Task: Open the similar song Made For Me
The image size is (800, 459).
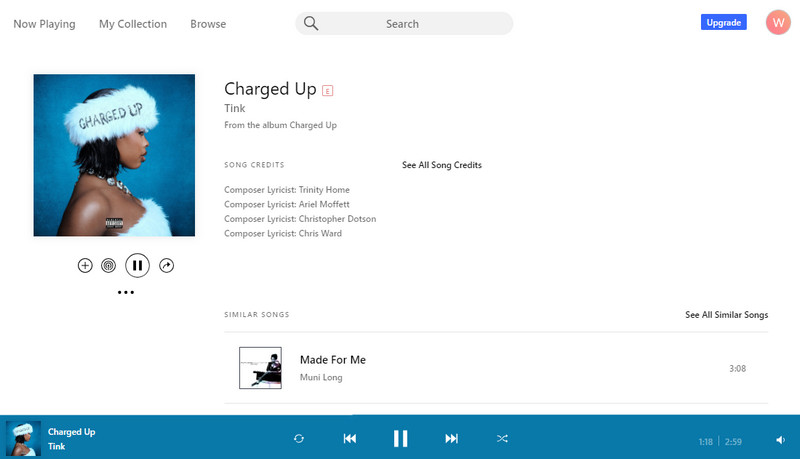Action: pyautogui.click(x=333, y=360)
